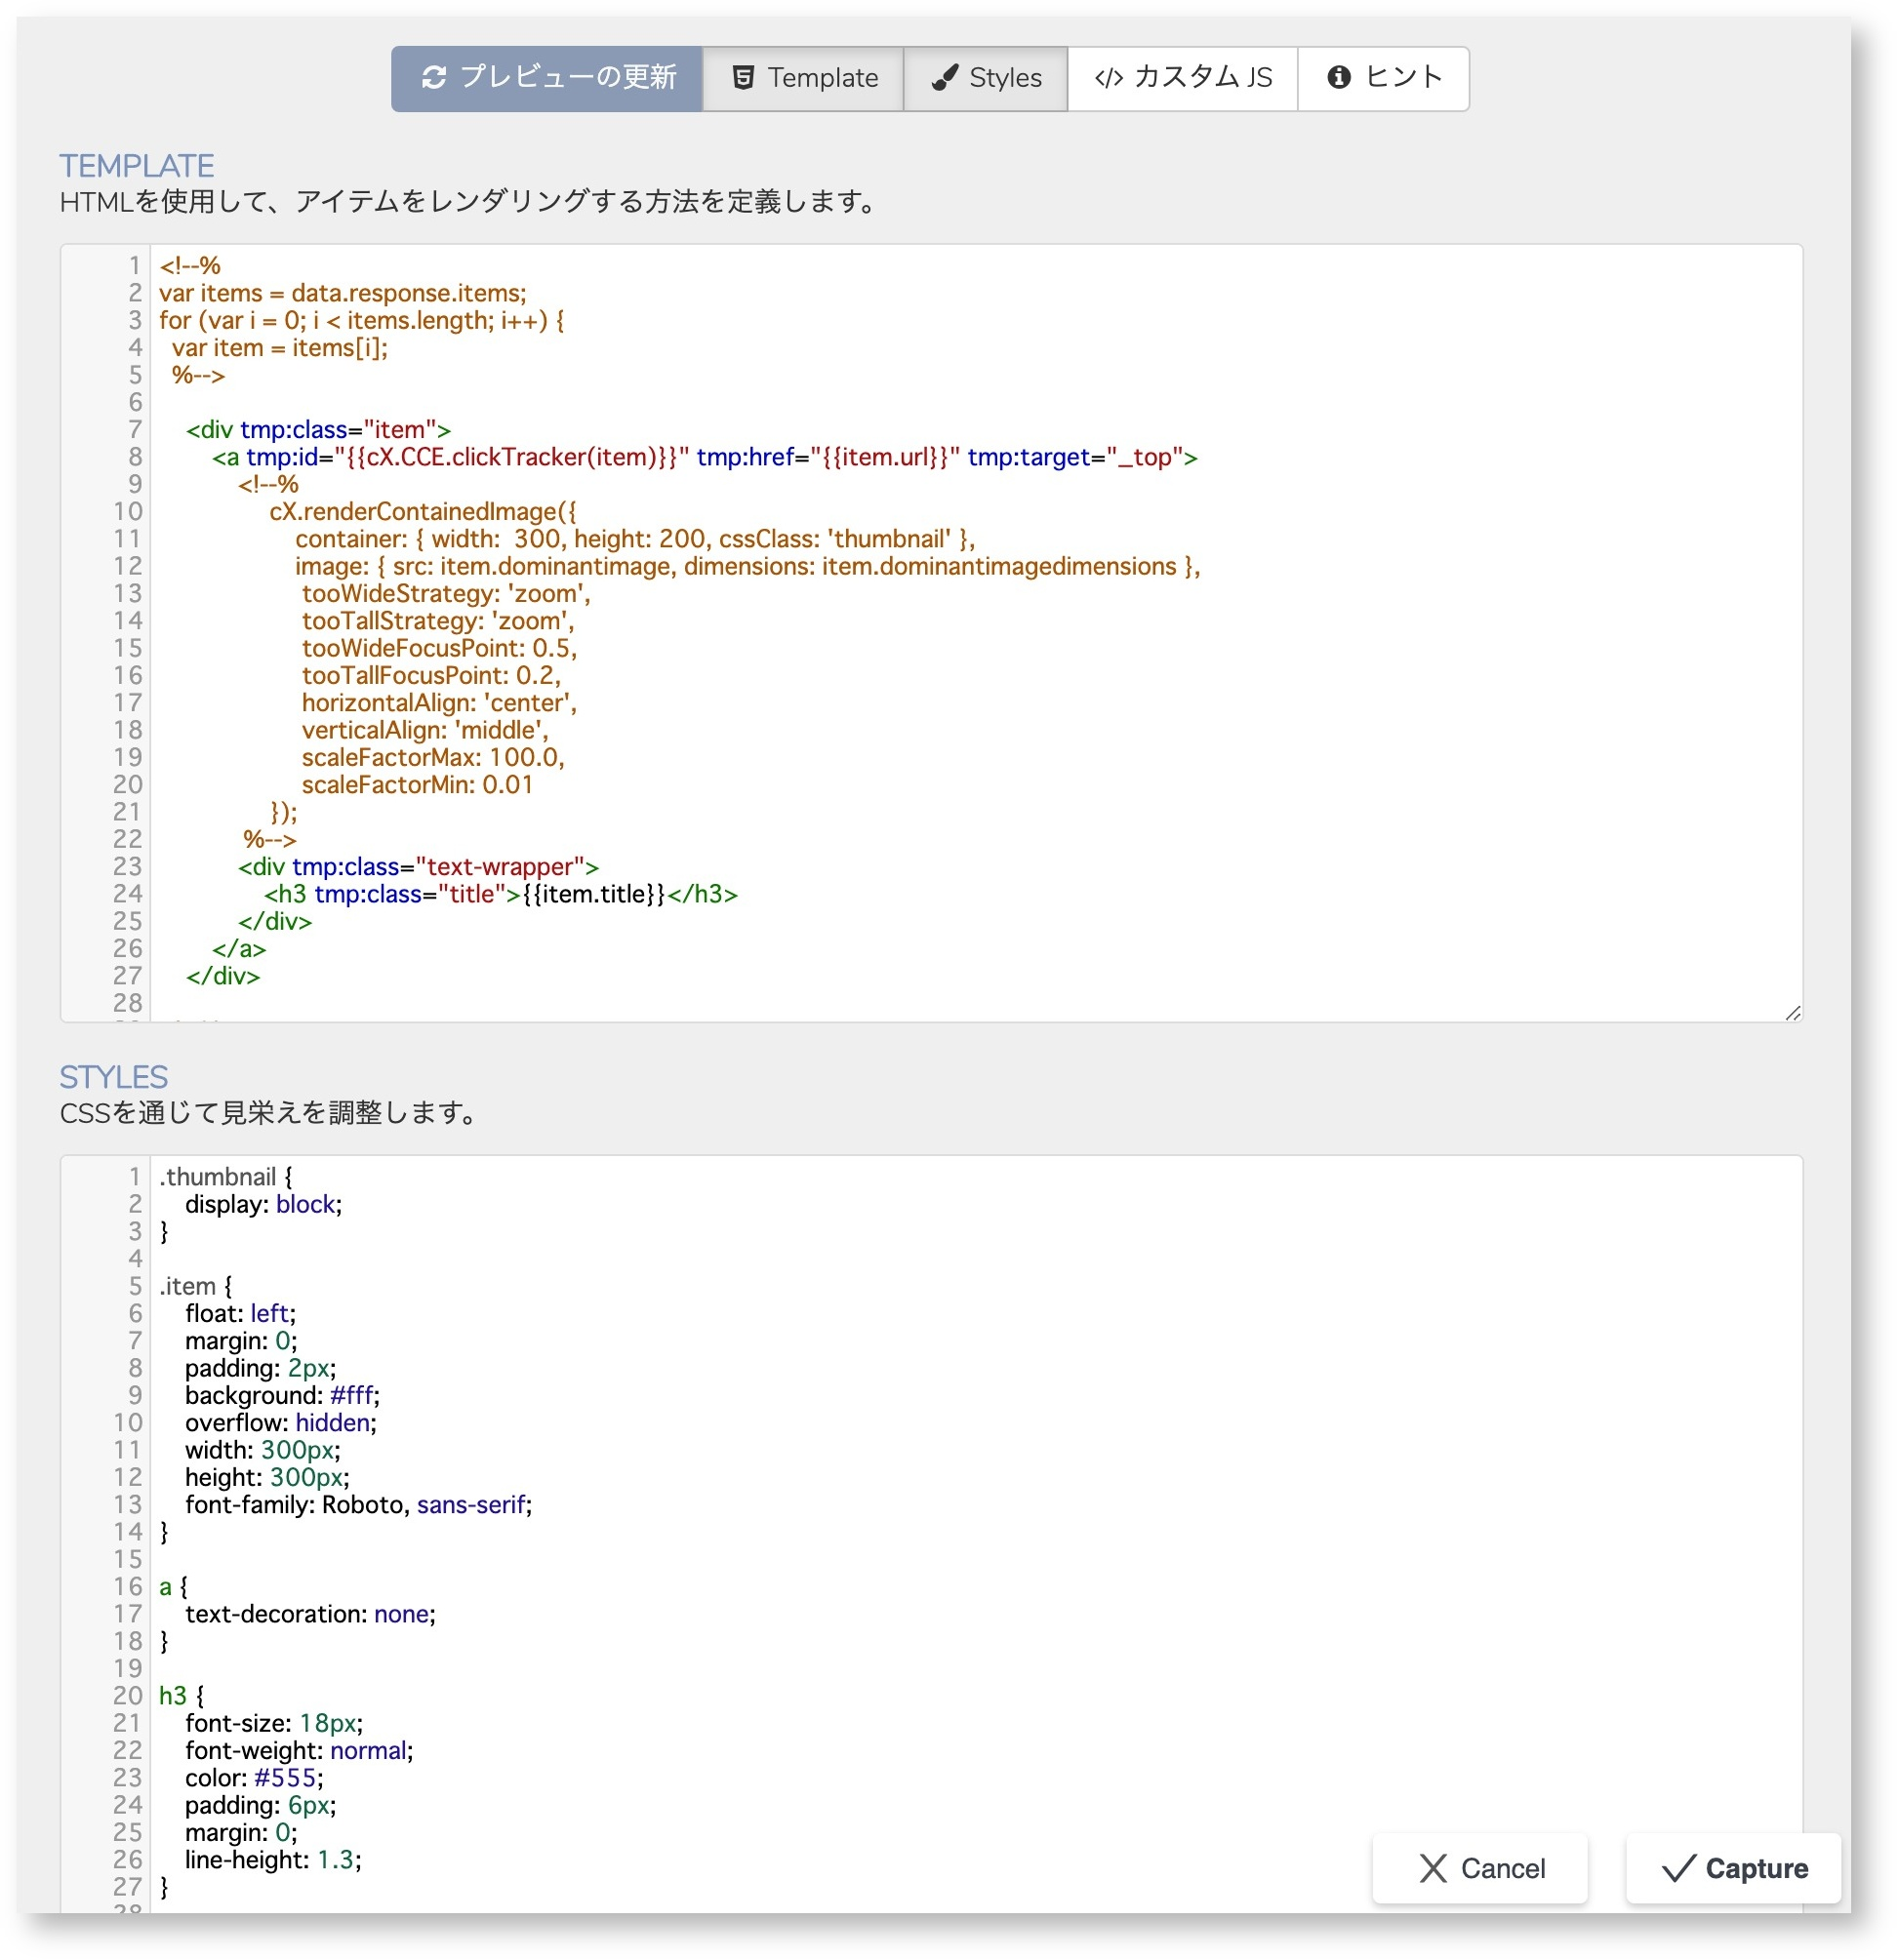Viewport: 1898px width, 1960px height.
Task: Click the code brackets icon for Custom JS
Action: pyautogui.click(x=1108, y=78)
